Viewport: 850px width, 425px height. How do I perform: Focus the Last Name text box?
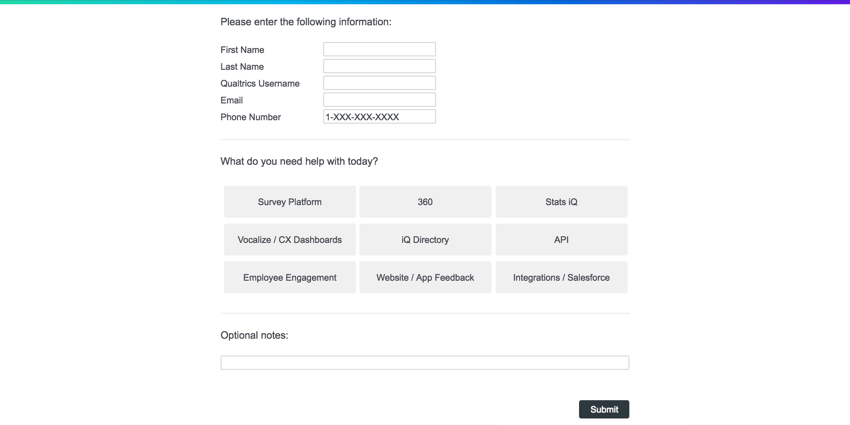379,66
